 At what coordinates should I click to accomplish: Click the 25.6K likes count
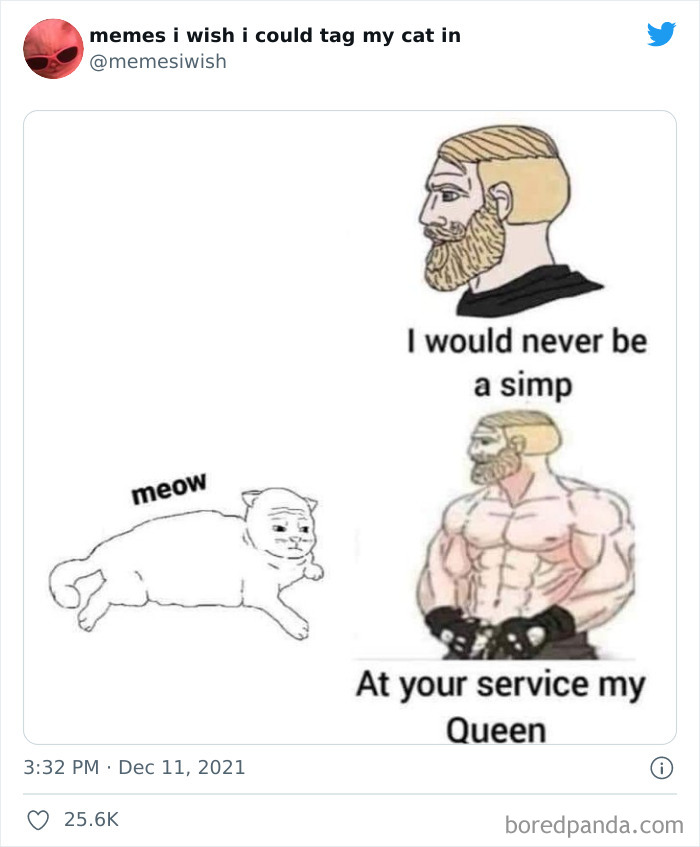(x=91, y=819)
